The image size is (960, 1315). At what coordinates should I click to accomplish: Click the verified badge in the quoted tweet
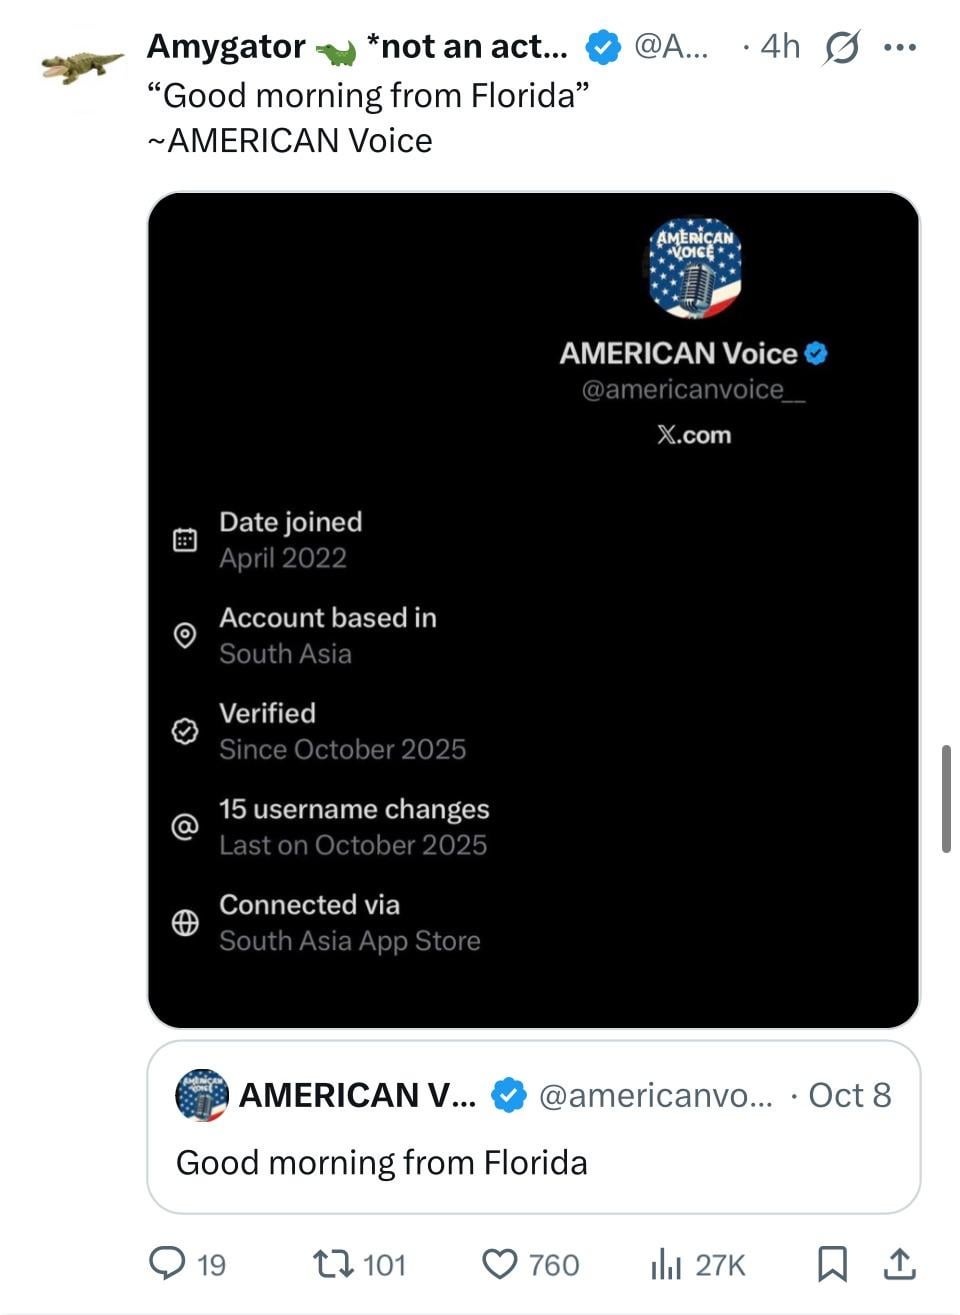click(x=508, y=1096)
